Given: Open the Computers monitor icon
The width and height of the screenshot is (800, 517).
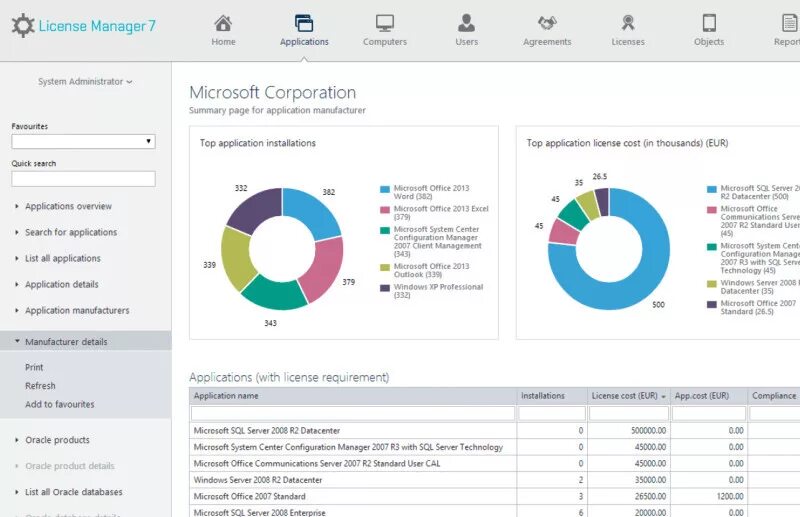Looking at the screenshot, I should click(x=385, y=23).
